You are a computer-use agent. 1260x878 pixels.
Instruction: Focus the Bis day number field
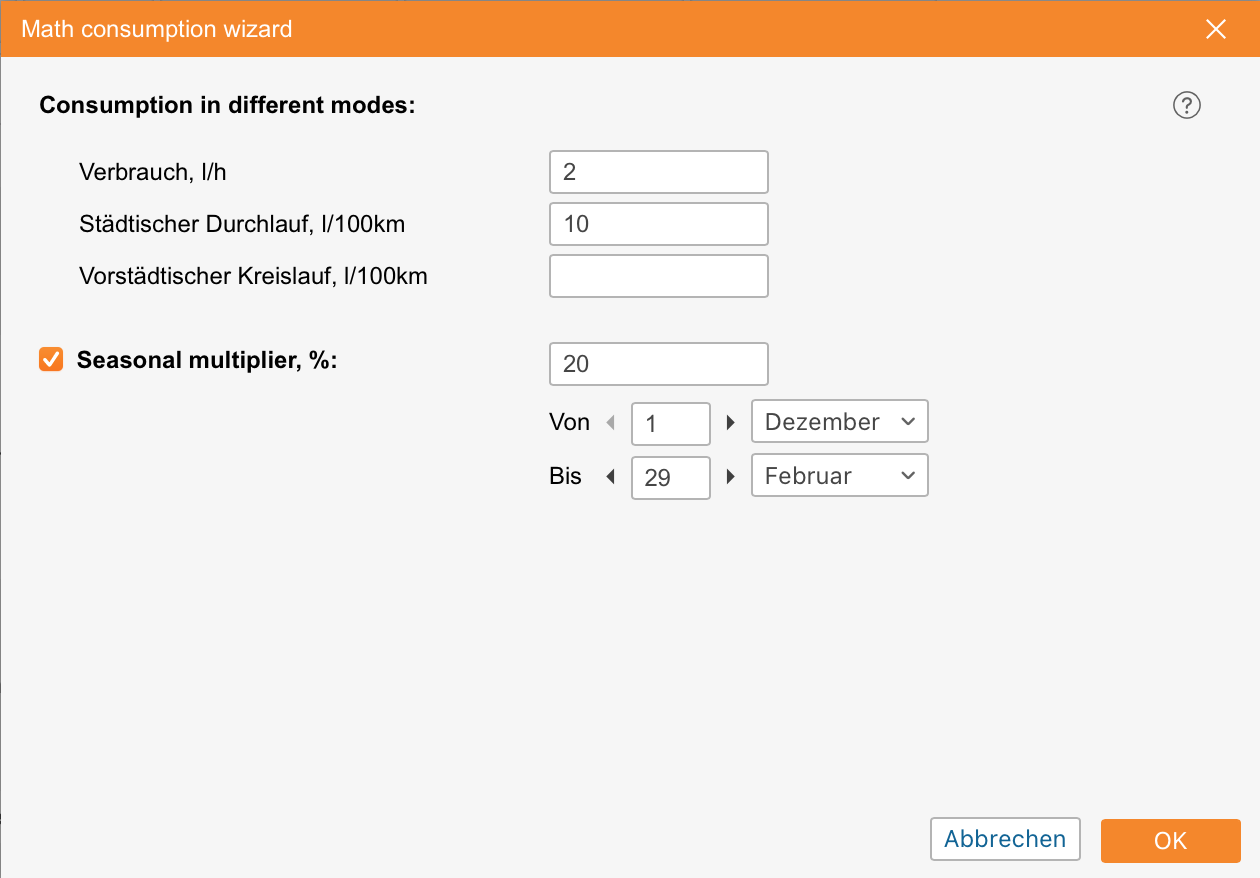(670, 478)
